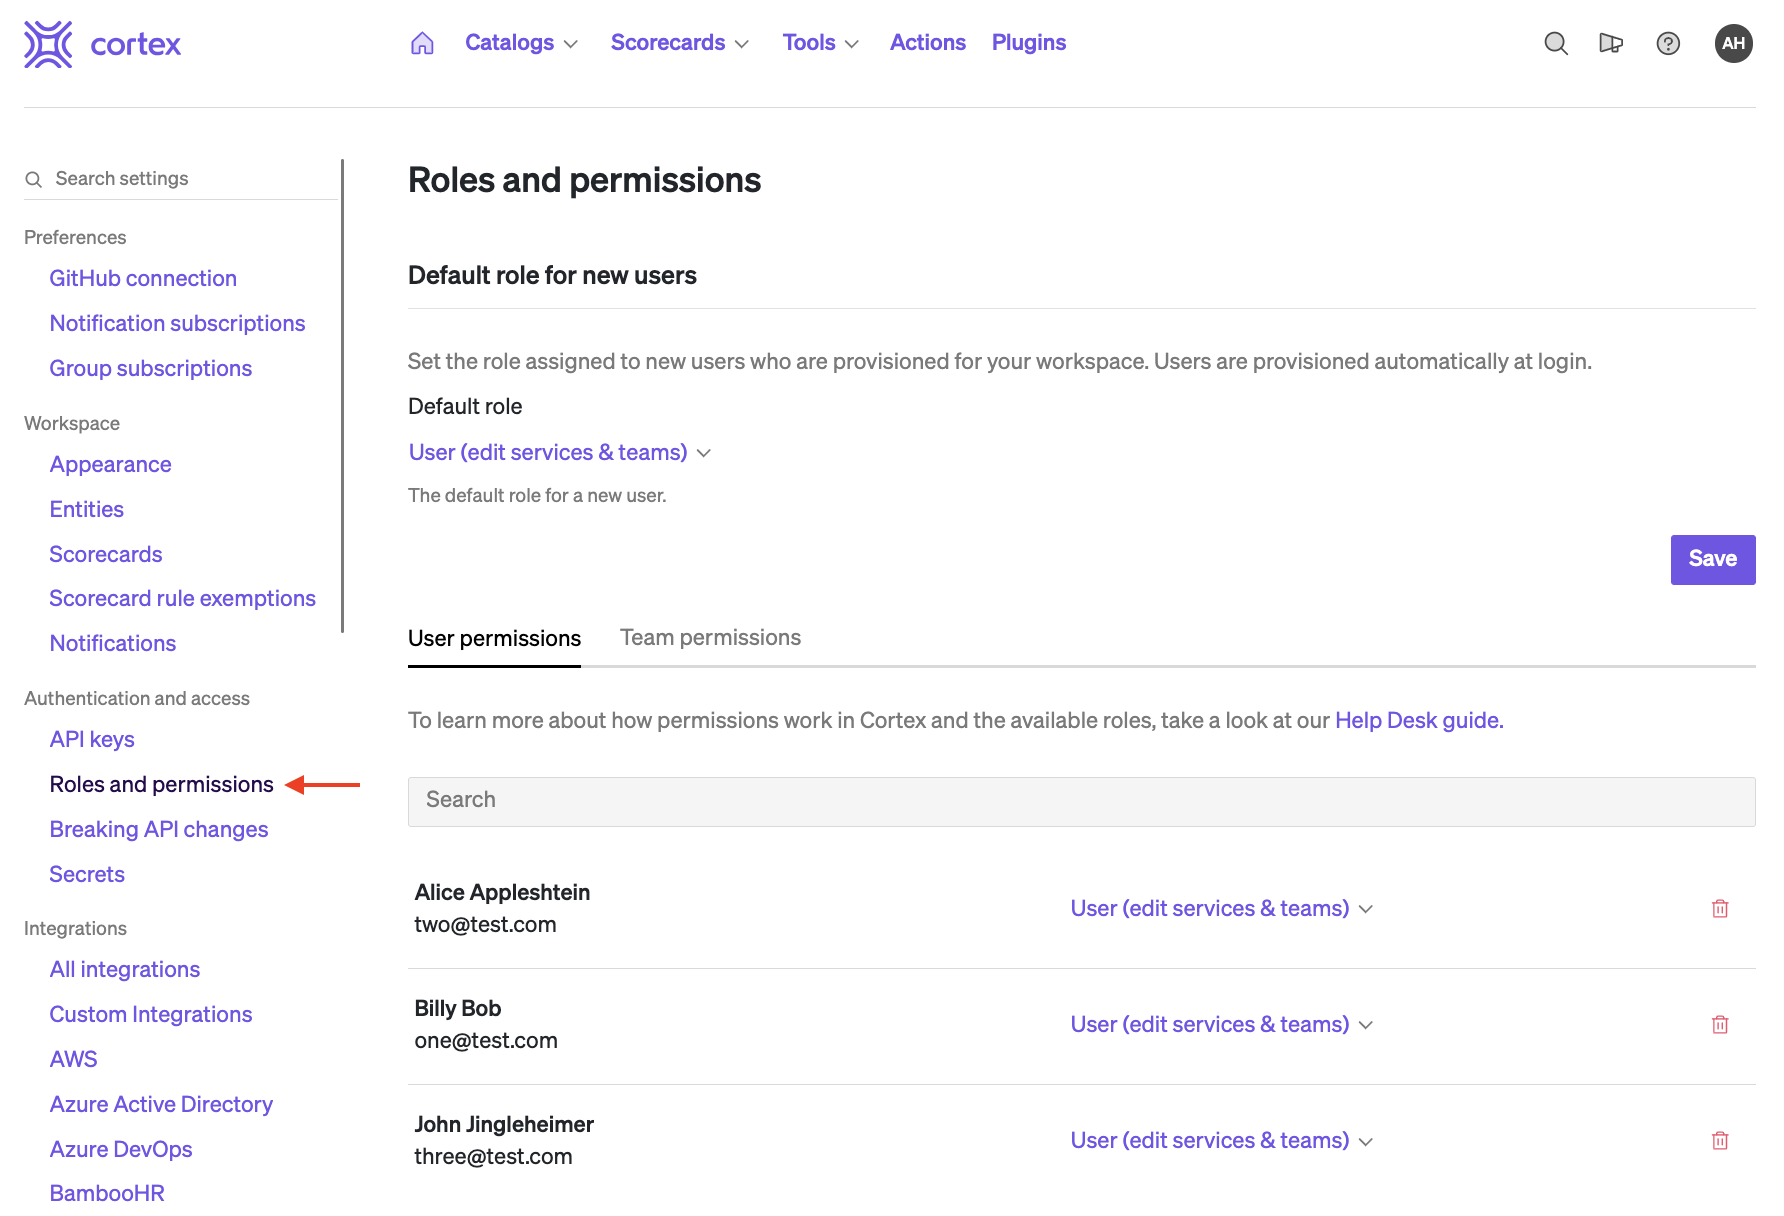Open the announcements megaphone icon
This screenshot has width=1784, height=1216.
(x=1611, y=43)
